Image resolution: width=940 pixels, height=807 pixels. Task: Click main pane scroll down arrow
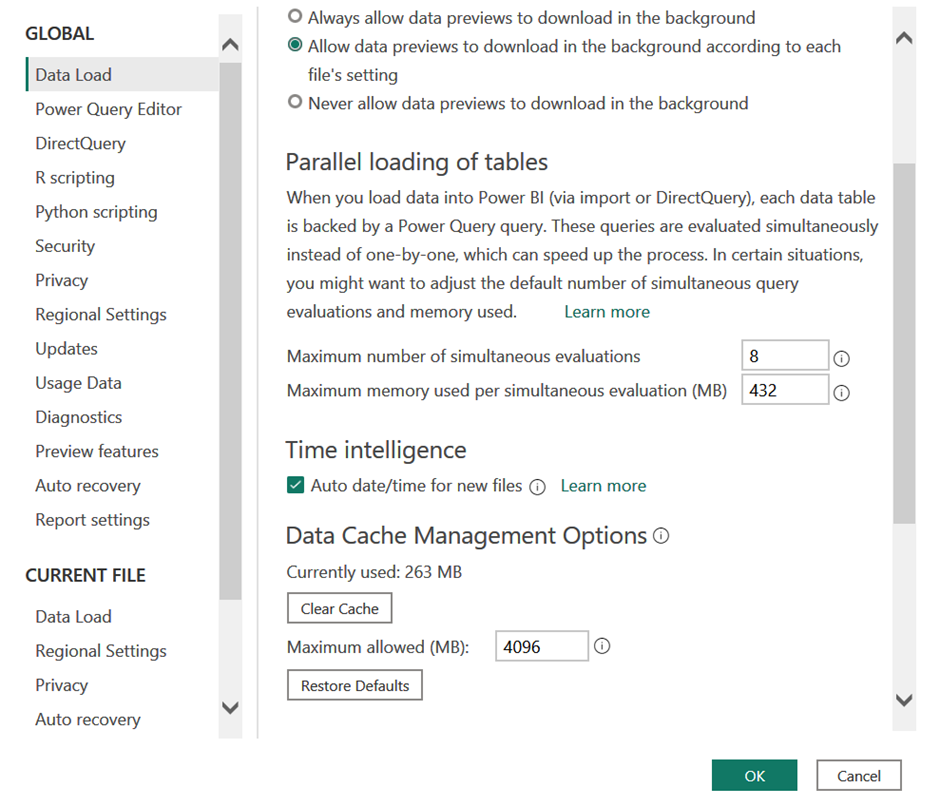pos(904,700)
